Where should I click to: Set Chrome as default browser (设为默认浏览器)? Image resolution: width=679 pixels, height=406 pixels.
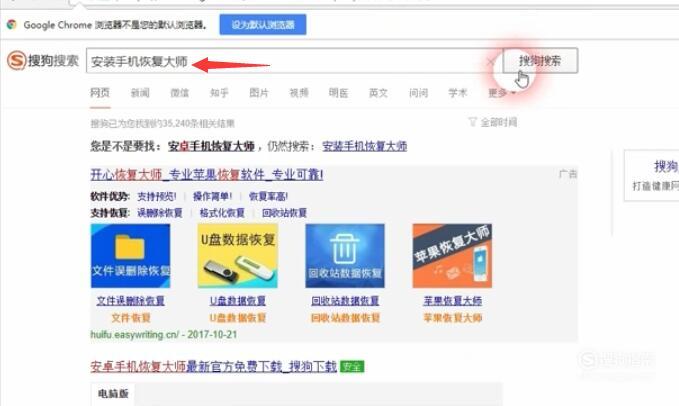coord(263,25)
